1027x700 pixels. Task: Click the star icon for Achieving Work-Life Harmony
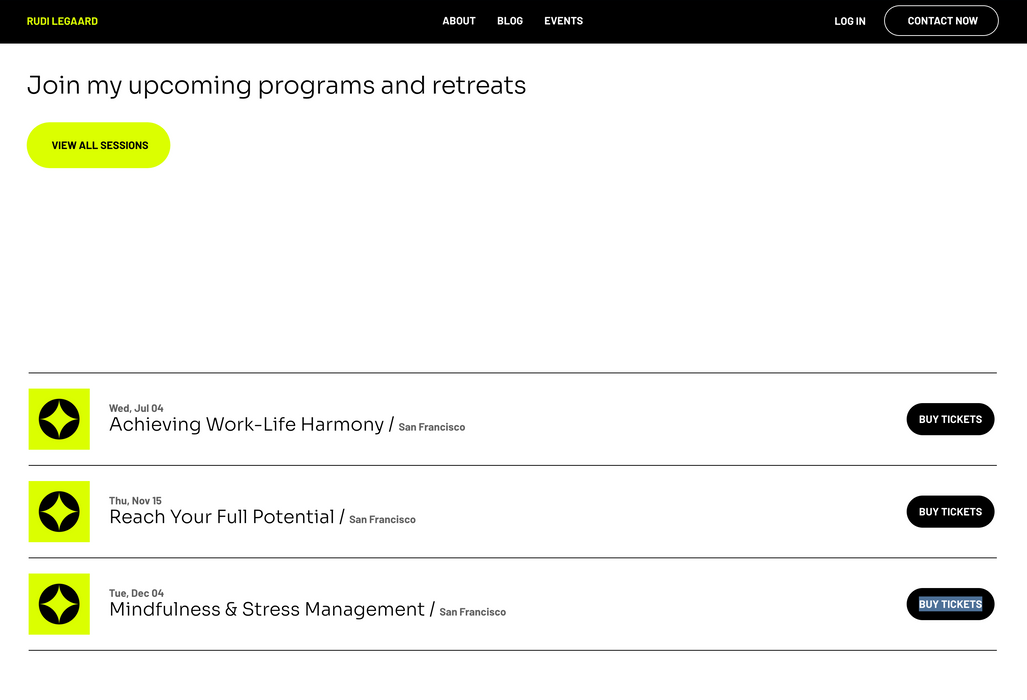[x=59, y=419]
